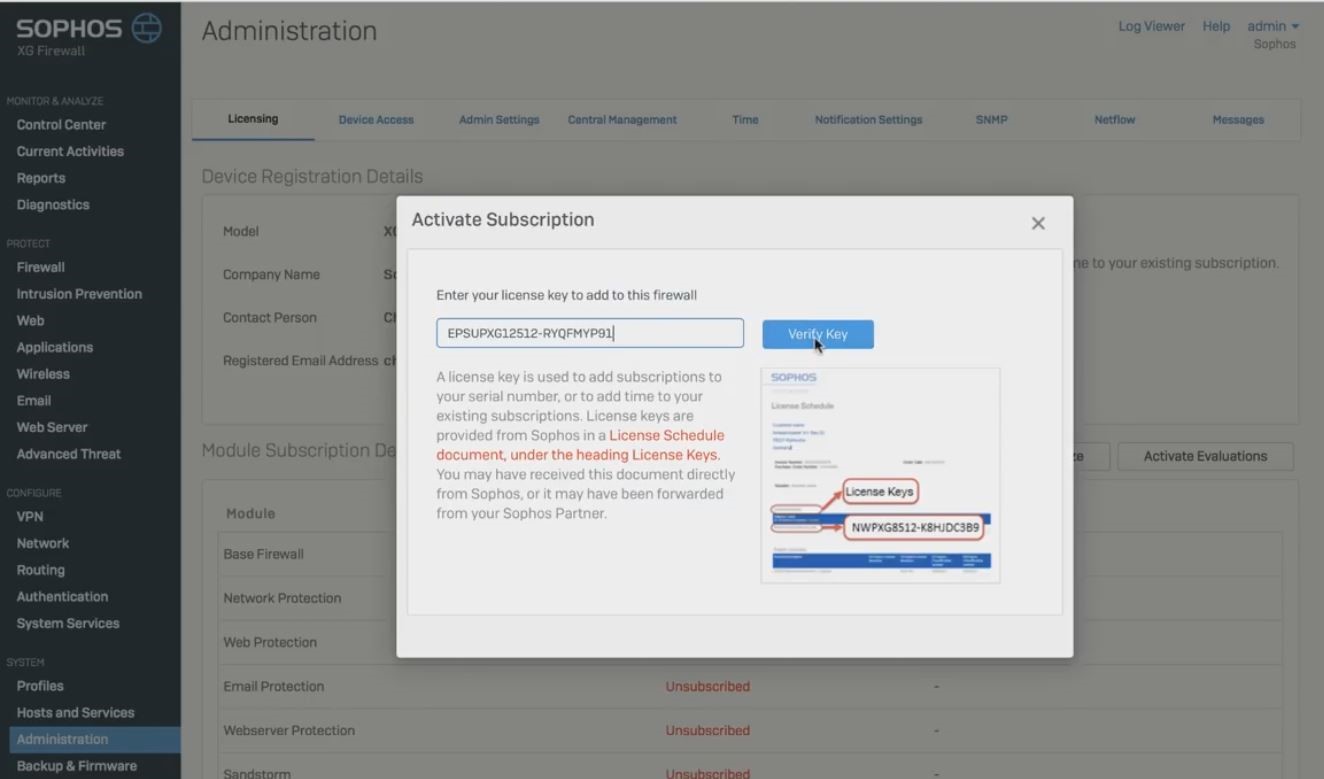Screen dimensions: 1324x779
Task: Open VPN settings from sidebar
Action: [x=29, y=516]
